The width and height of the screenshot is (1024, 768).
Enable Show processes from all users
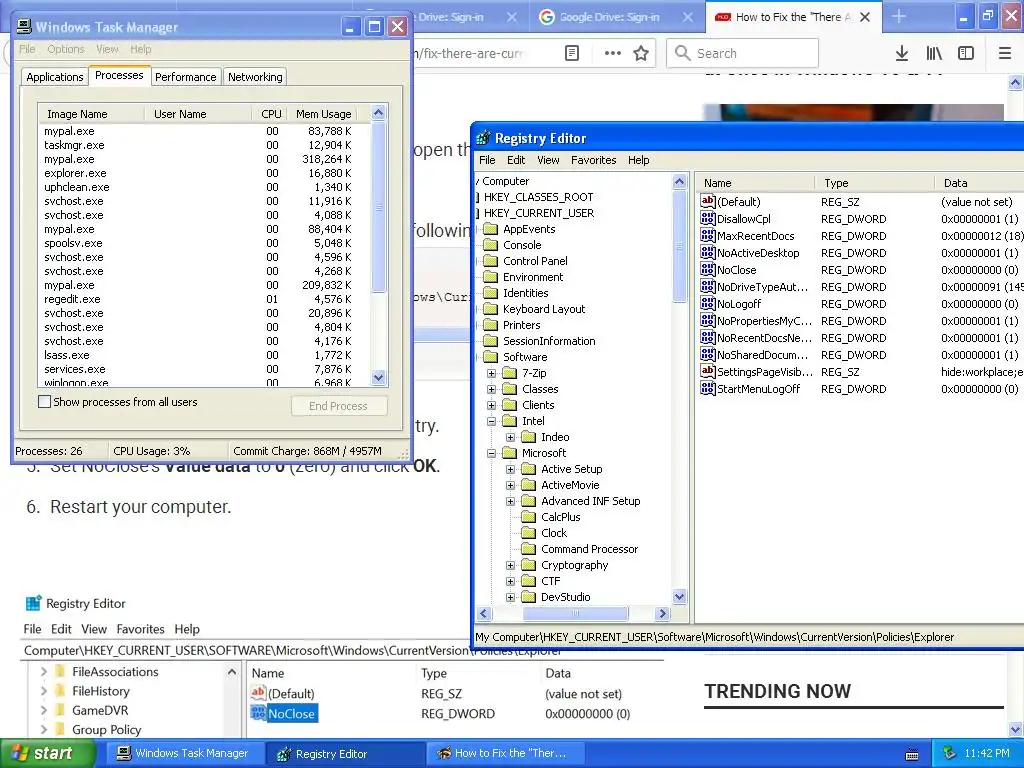(44, 402)
